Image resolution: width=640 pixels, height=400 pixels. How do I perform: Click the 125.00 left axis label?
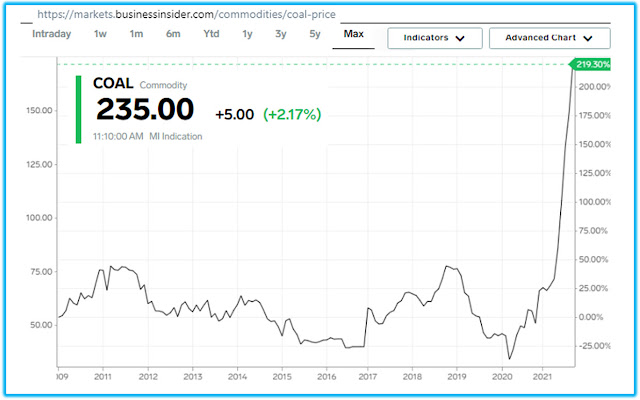point(39,164)
